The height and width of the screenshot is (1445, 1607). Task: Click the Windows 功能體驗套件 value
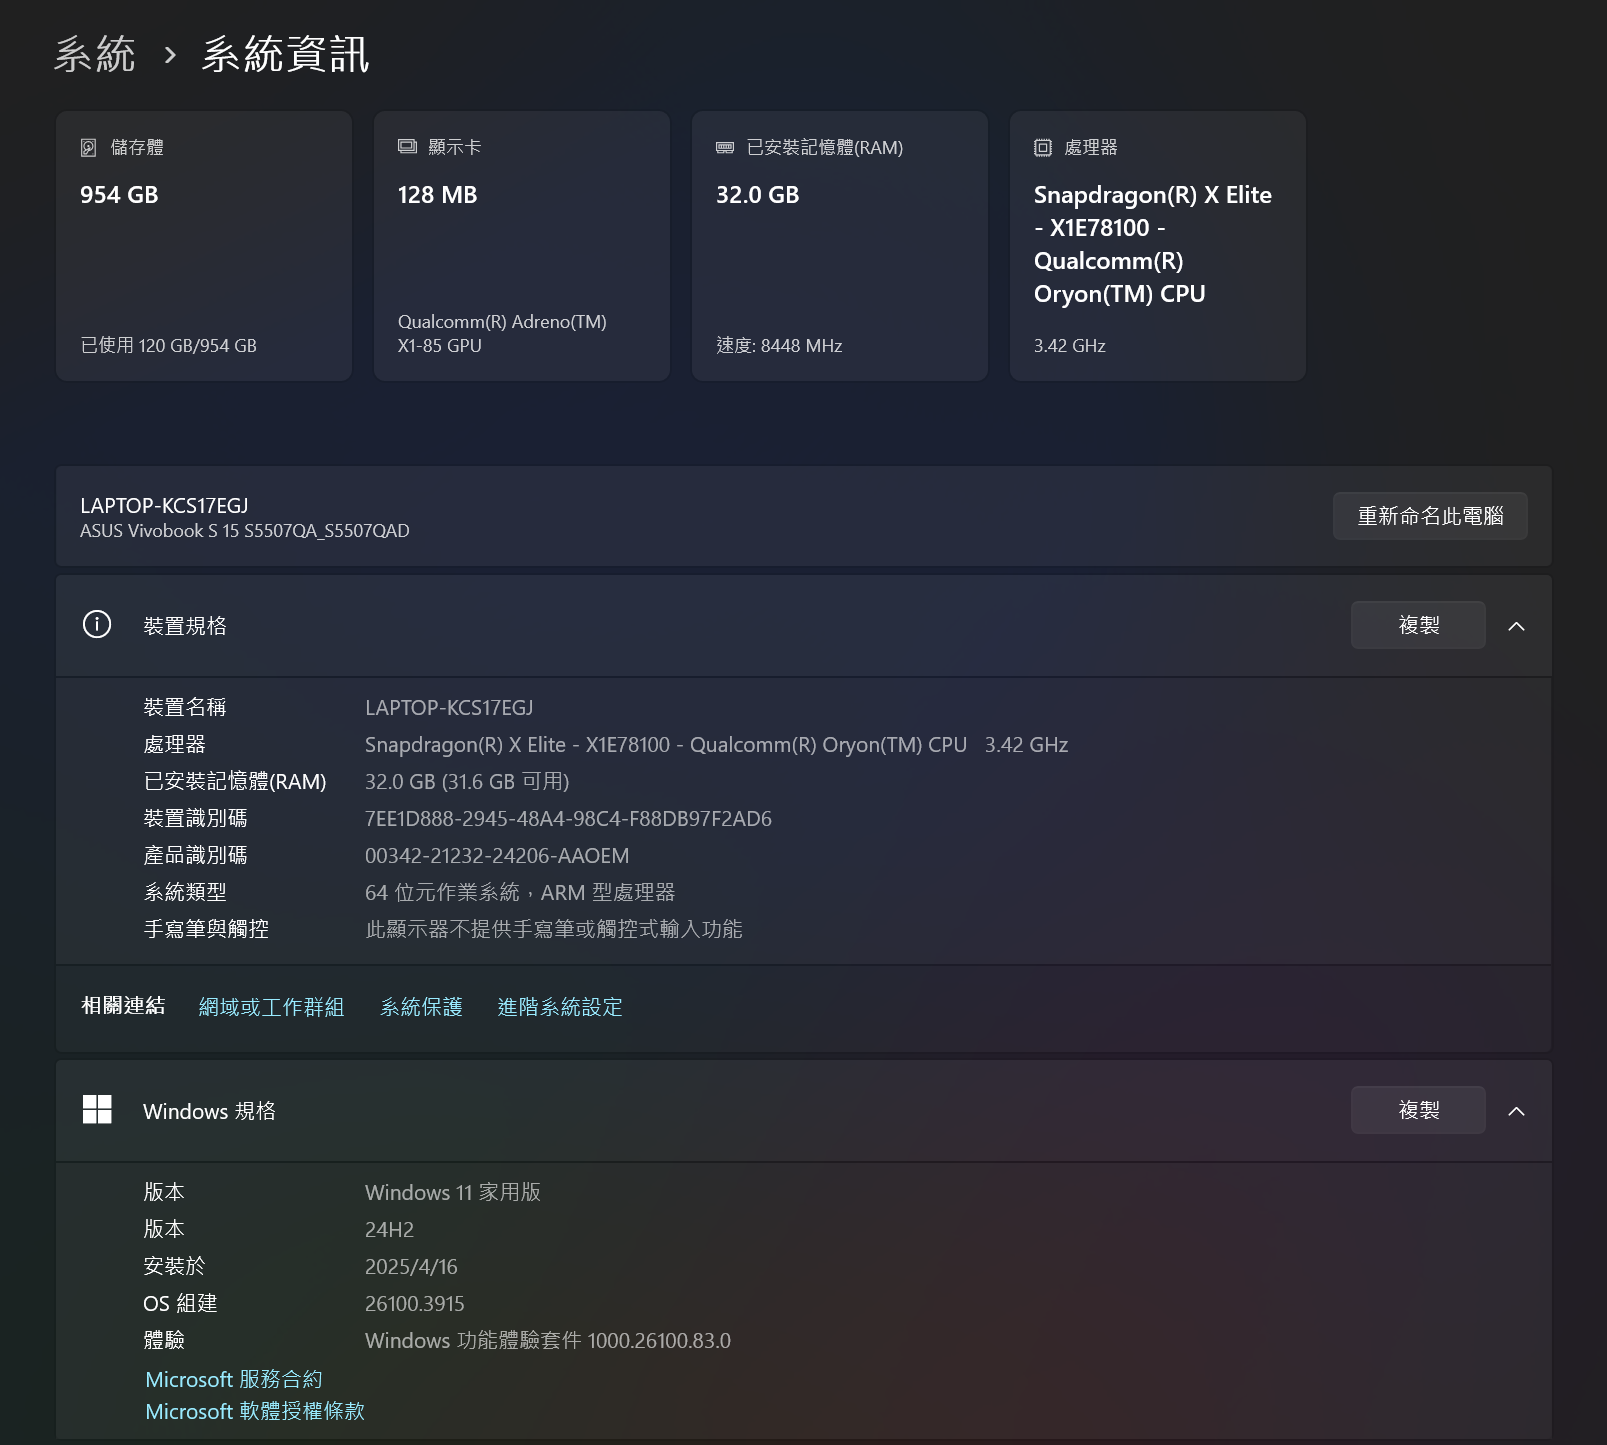tap(548, 1341)
